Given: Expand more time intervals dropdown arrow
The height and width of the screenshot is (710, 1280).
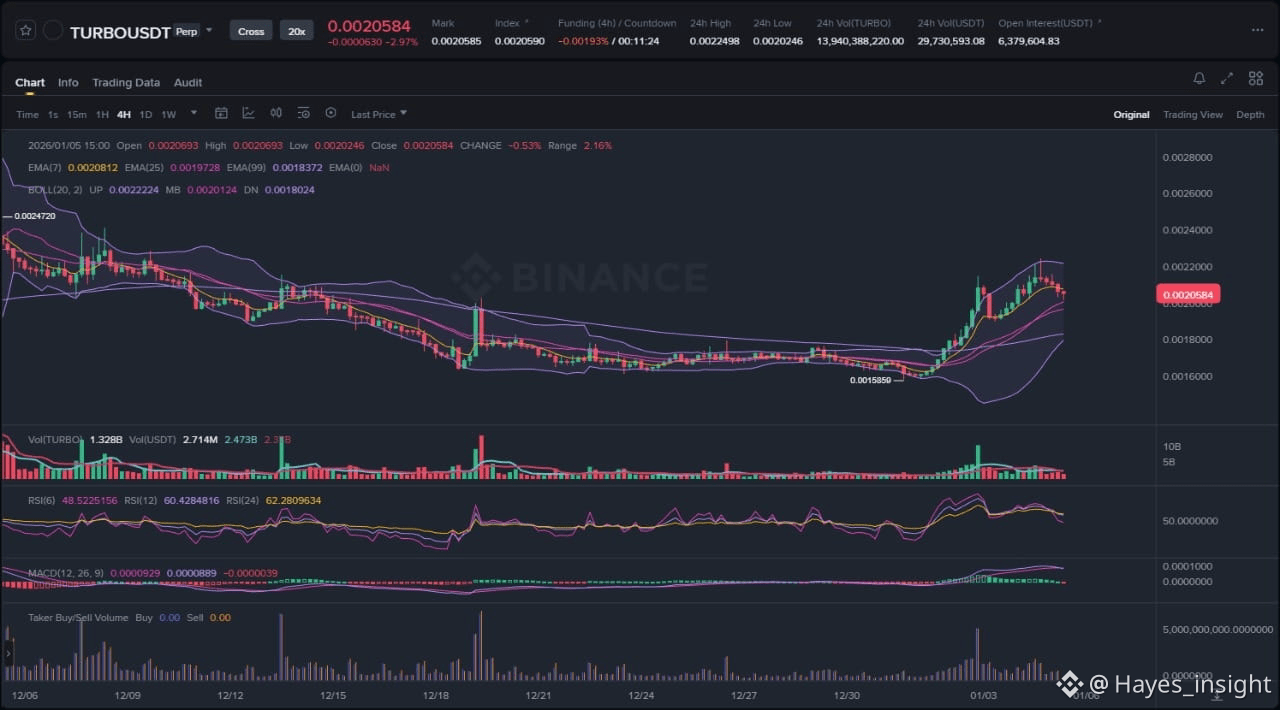Looking at the screenshot, I should [194, 114].
